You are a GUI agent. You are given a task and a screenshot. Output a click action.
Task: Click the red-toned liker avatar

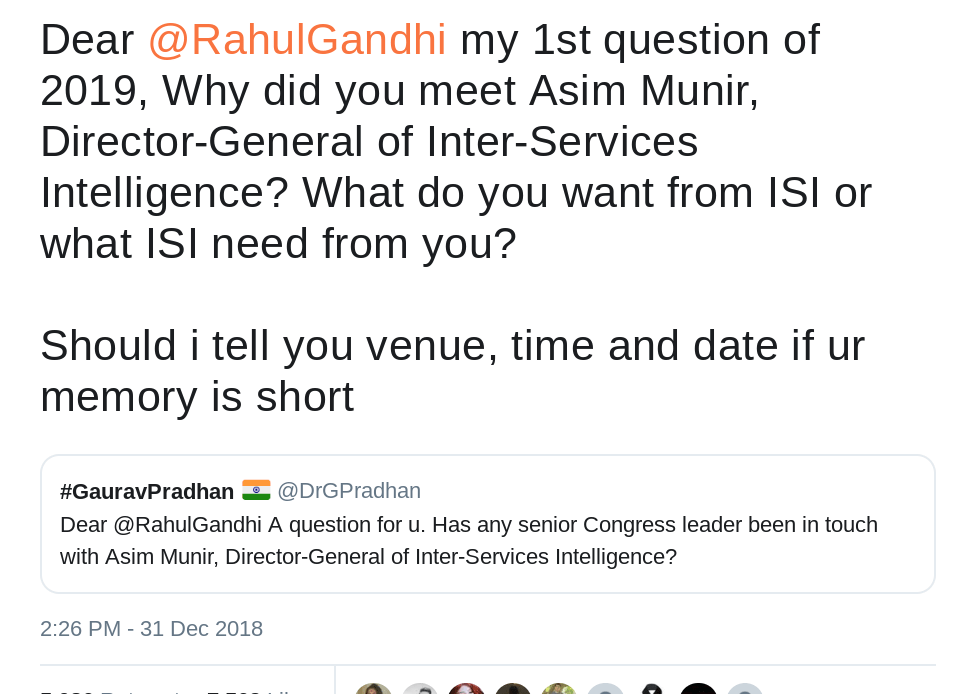coord(466,689)
